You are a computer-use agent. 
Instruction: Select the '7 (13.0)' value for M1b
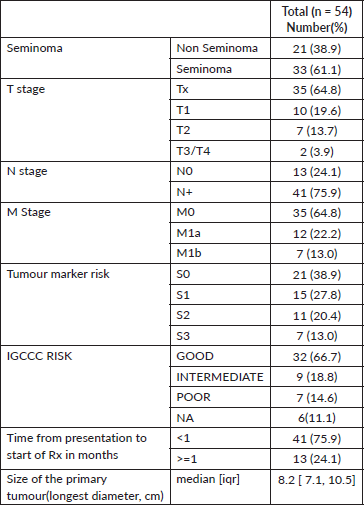317,253
